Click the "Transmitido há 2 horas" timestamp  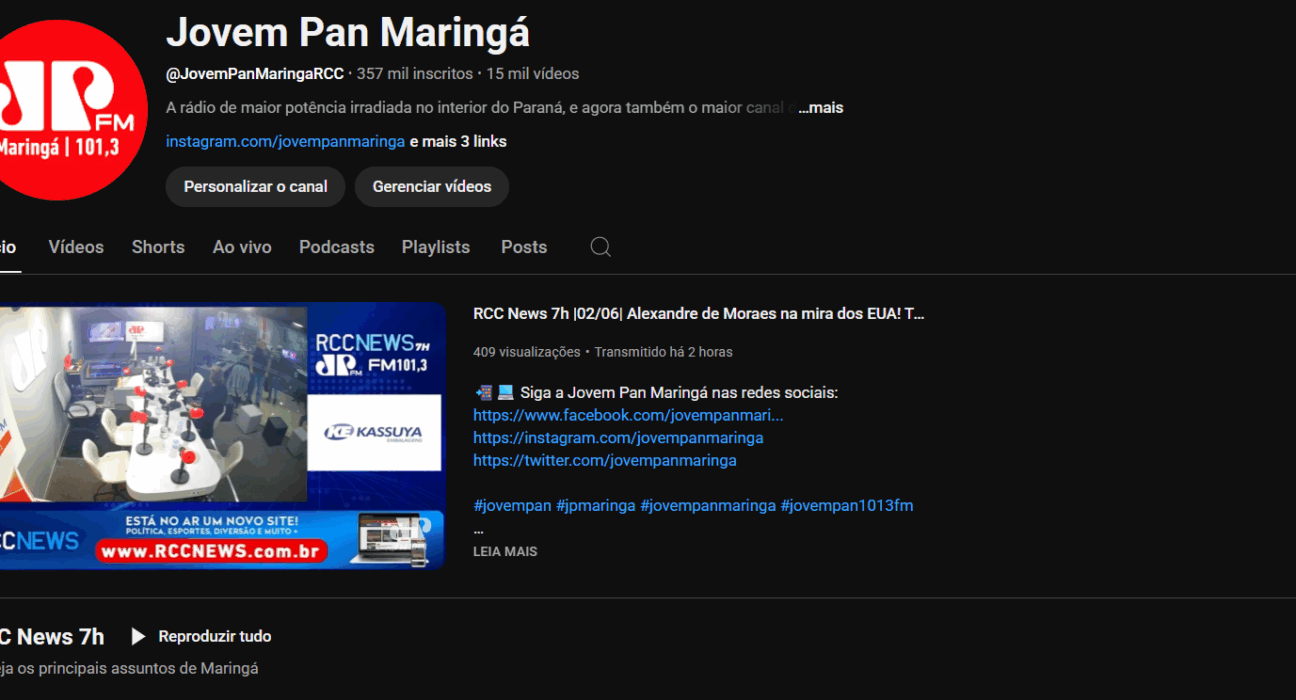tap(664, 352)
